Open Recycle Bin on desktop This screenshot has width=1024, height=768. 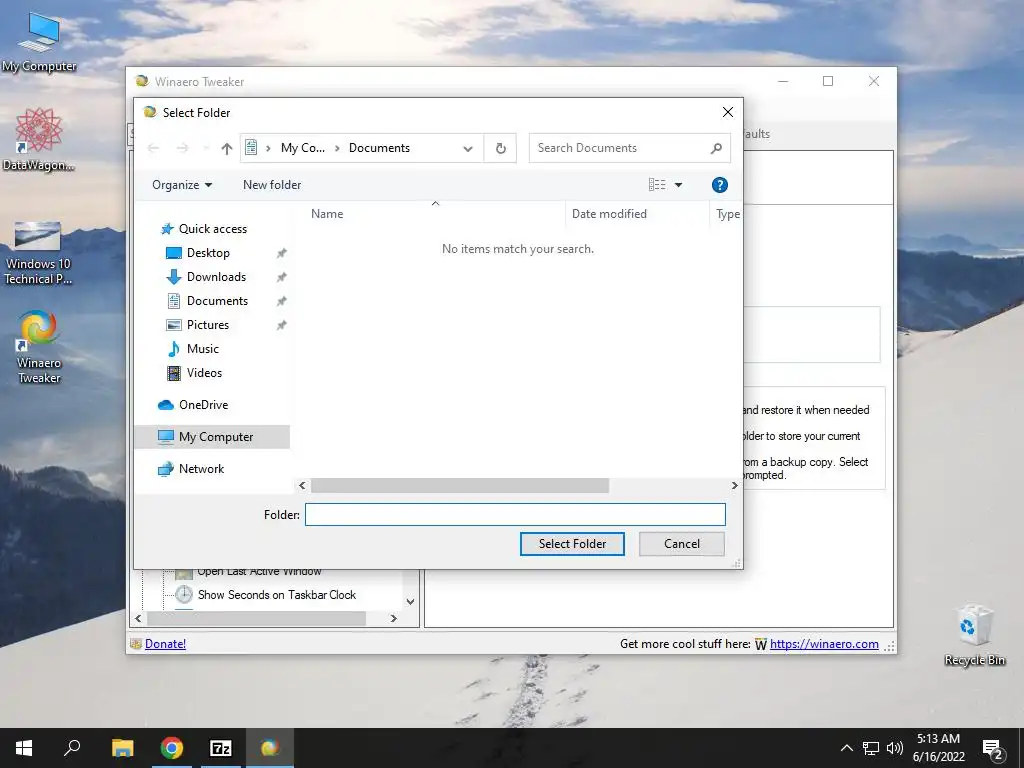pos(974,635)
